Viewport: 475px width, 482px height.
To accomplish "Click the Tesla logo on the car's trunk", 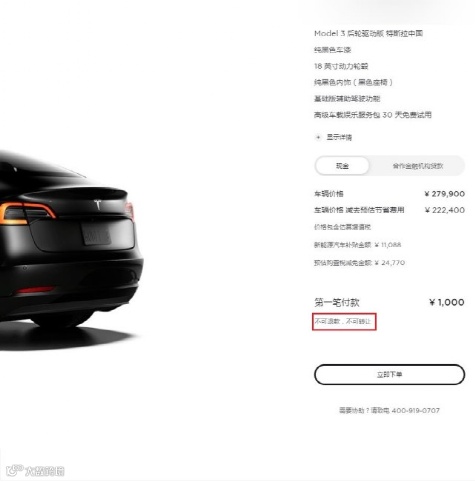I will (x=98, y=204).
